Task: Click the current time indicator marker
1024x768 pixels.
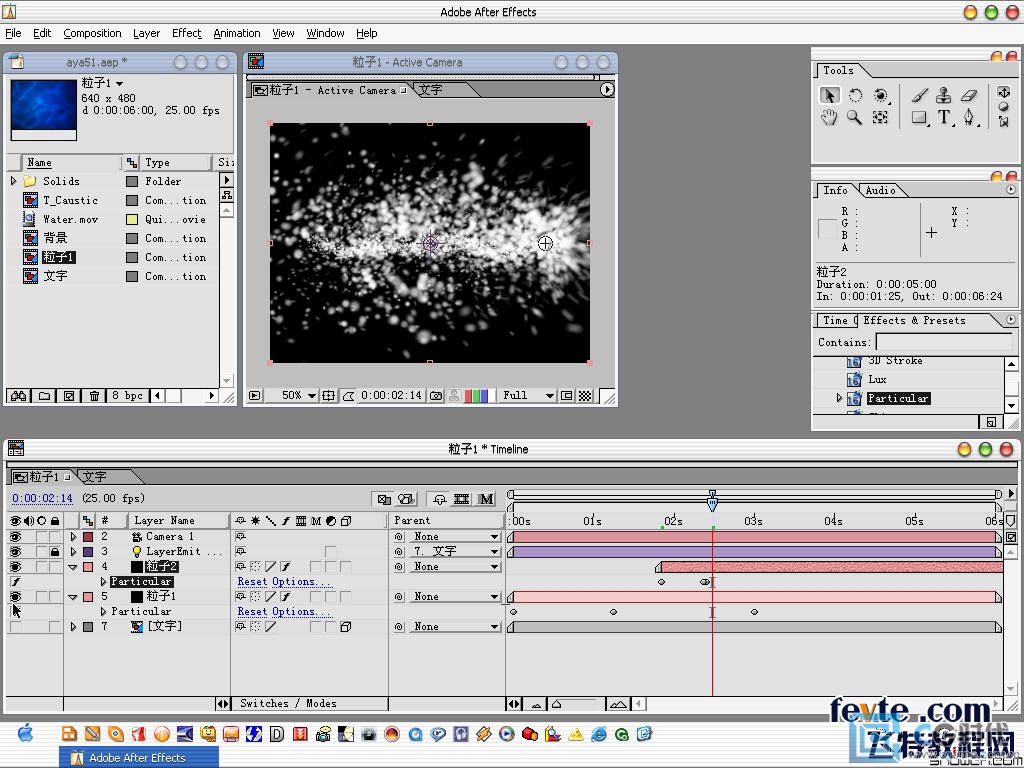Action: [712, 502]
